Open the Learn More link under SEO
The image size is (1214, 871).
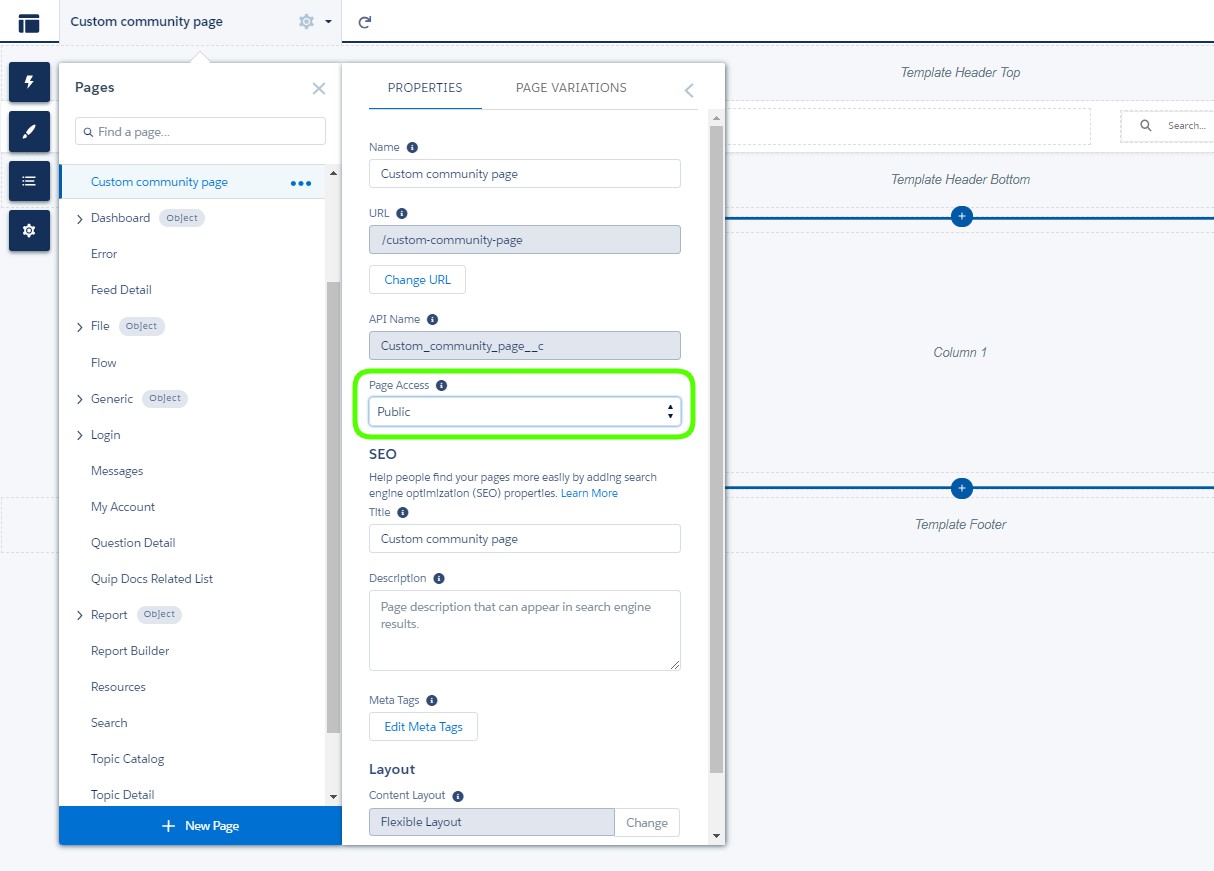tap(589, 492)
